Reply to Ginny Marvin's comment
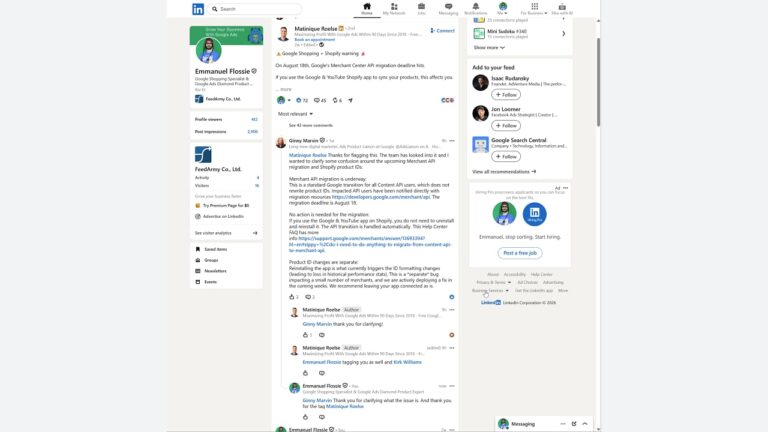Image resolution: width=768 pixels, height=432 pixels. [x=308, y=297]
